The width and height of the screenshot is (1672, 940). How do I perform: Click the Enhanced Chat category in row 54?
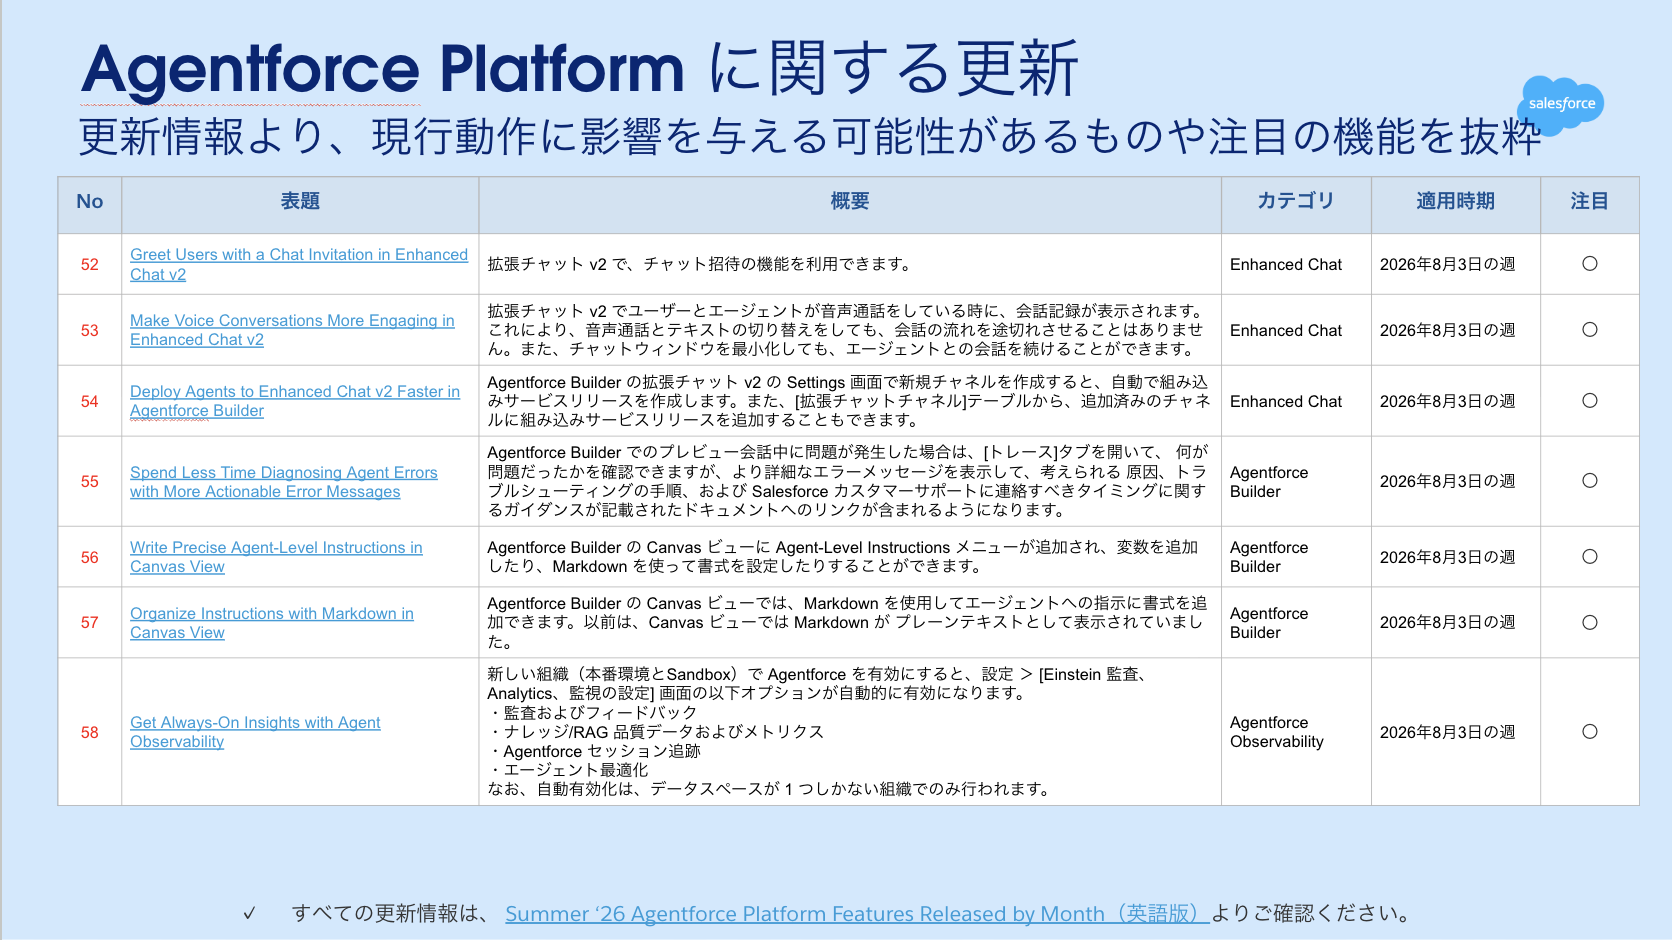[x=1286, y=401]
